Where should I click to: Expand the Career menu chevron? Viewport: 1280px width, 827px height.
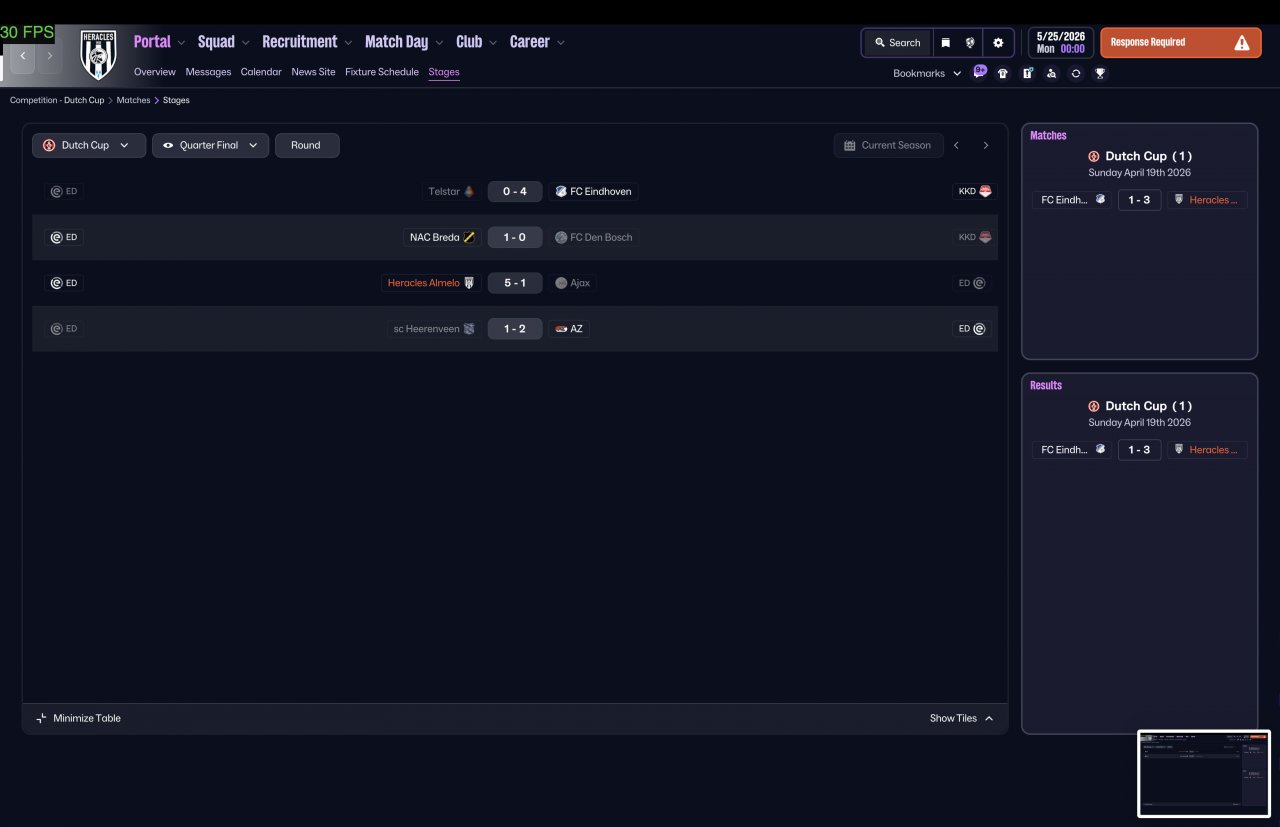tap(561, 43)
